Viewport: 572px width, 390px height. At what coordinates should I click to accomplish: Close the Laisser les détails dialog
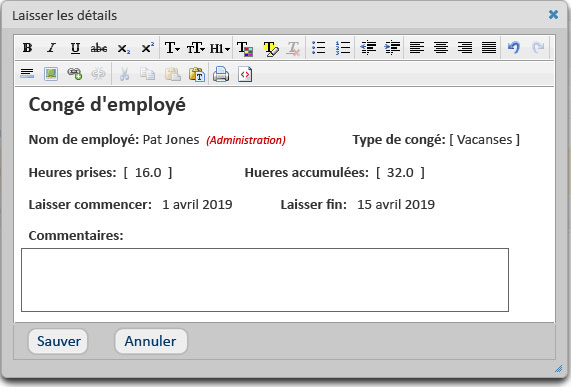[x=553, y=15]
